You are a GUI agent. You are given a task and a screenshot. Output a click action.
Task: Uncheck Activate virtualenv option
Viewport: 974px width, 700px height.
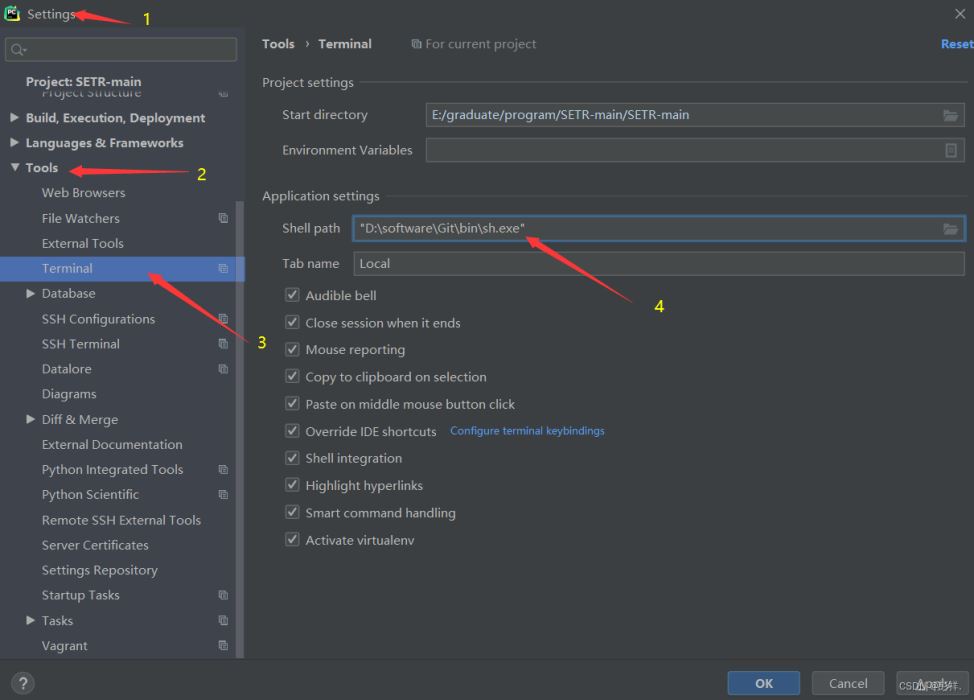click(292, 540)
